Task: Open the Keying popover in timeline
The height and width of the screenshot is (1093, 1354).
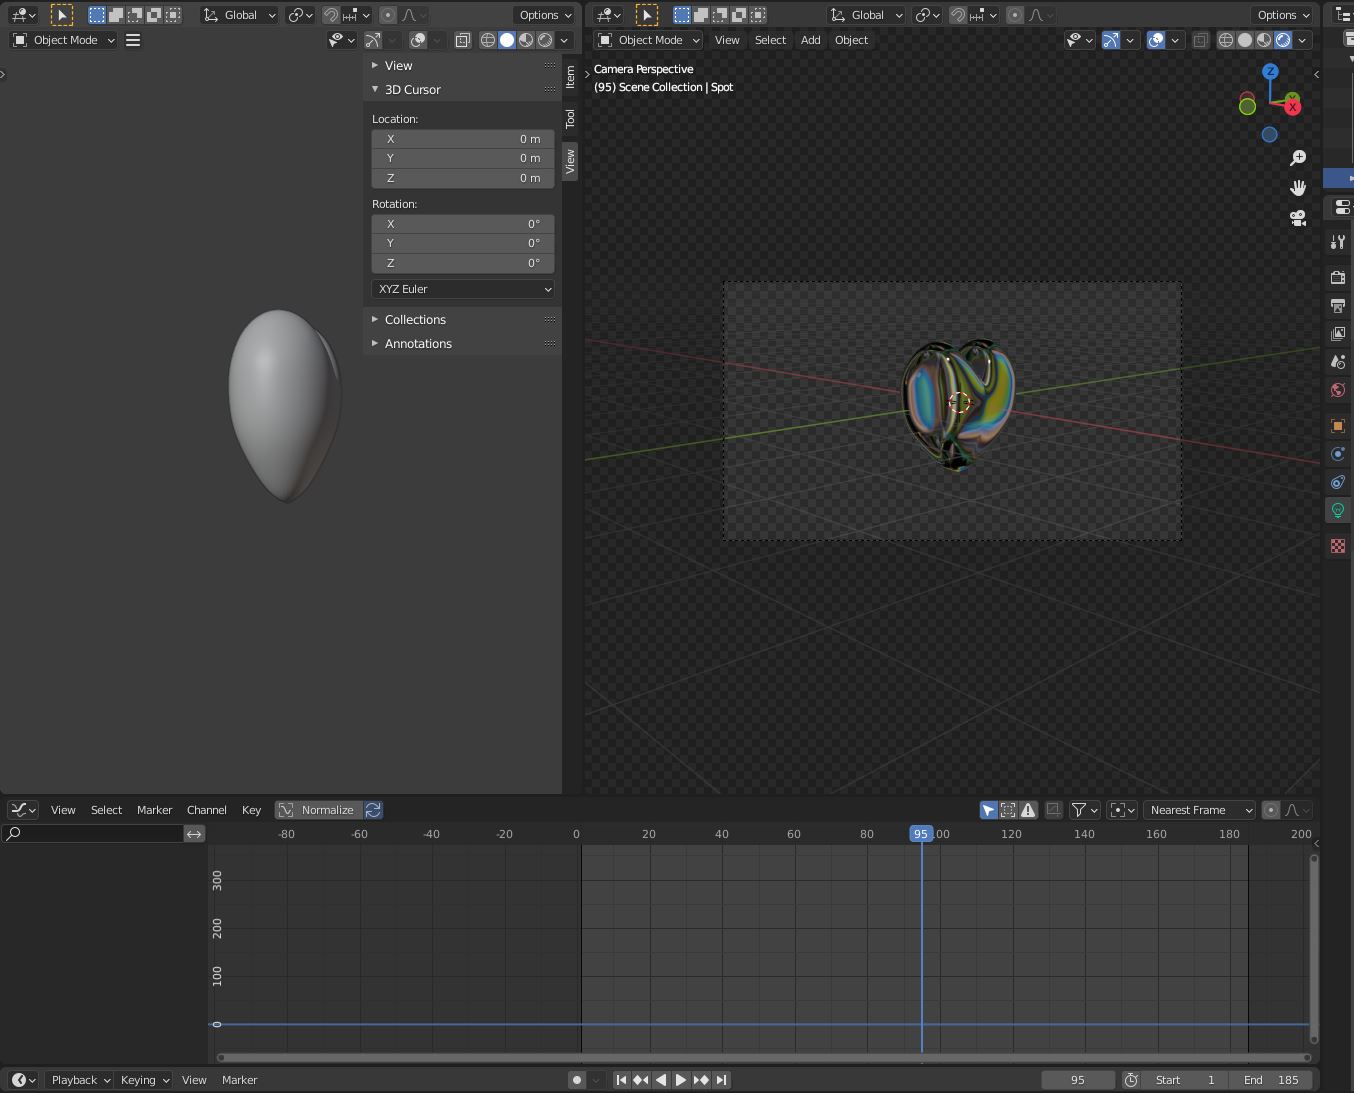Action: point(145,1080)
